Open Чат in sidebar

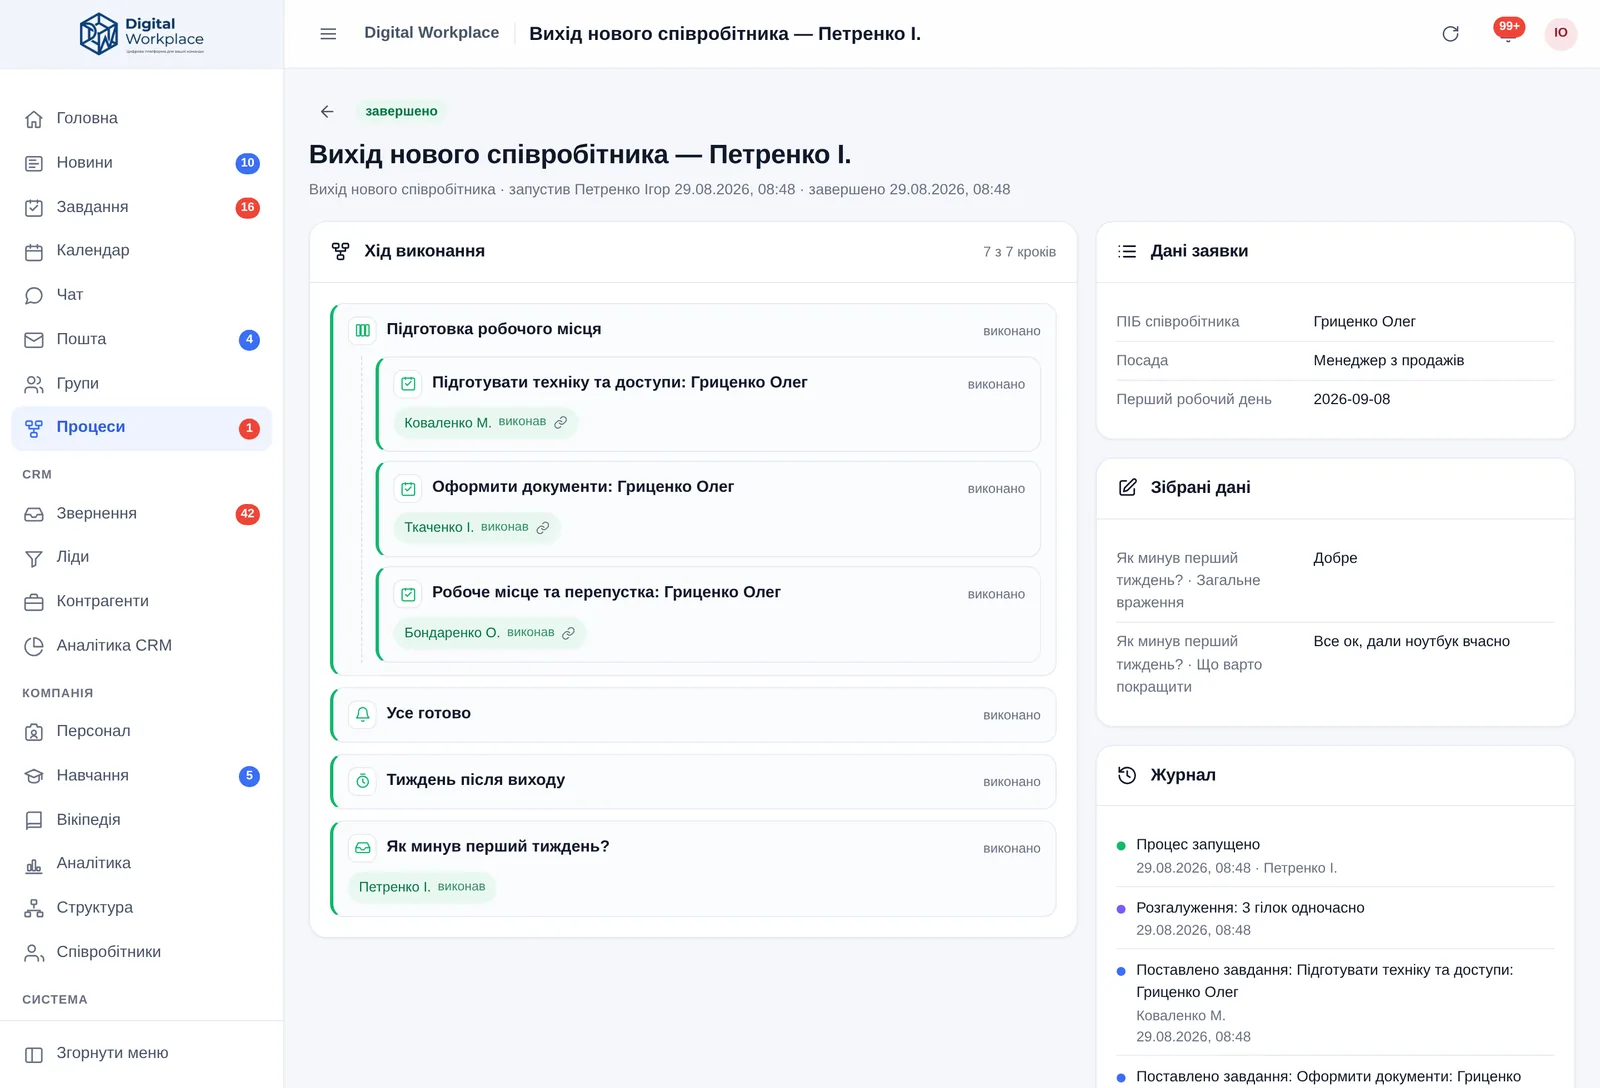coord(141,295)
